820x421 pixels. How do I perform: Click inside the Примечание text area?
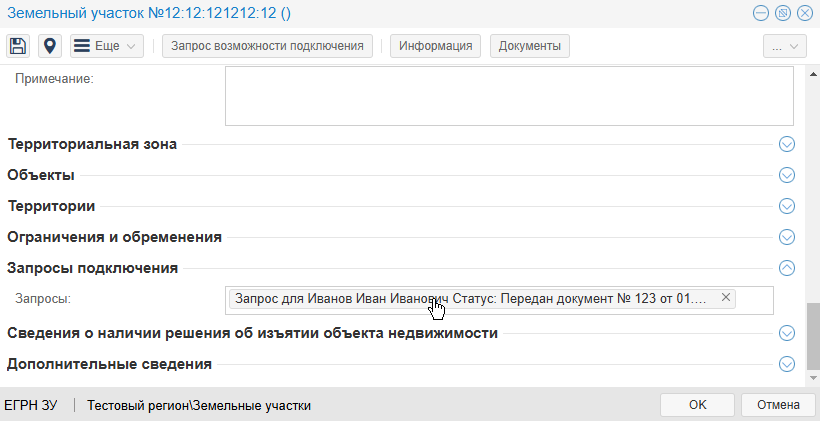click(509, 96)
